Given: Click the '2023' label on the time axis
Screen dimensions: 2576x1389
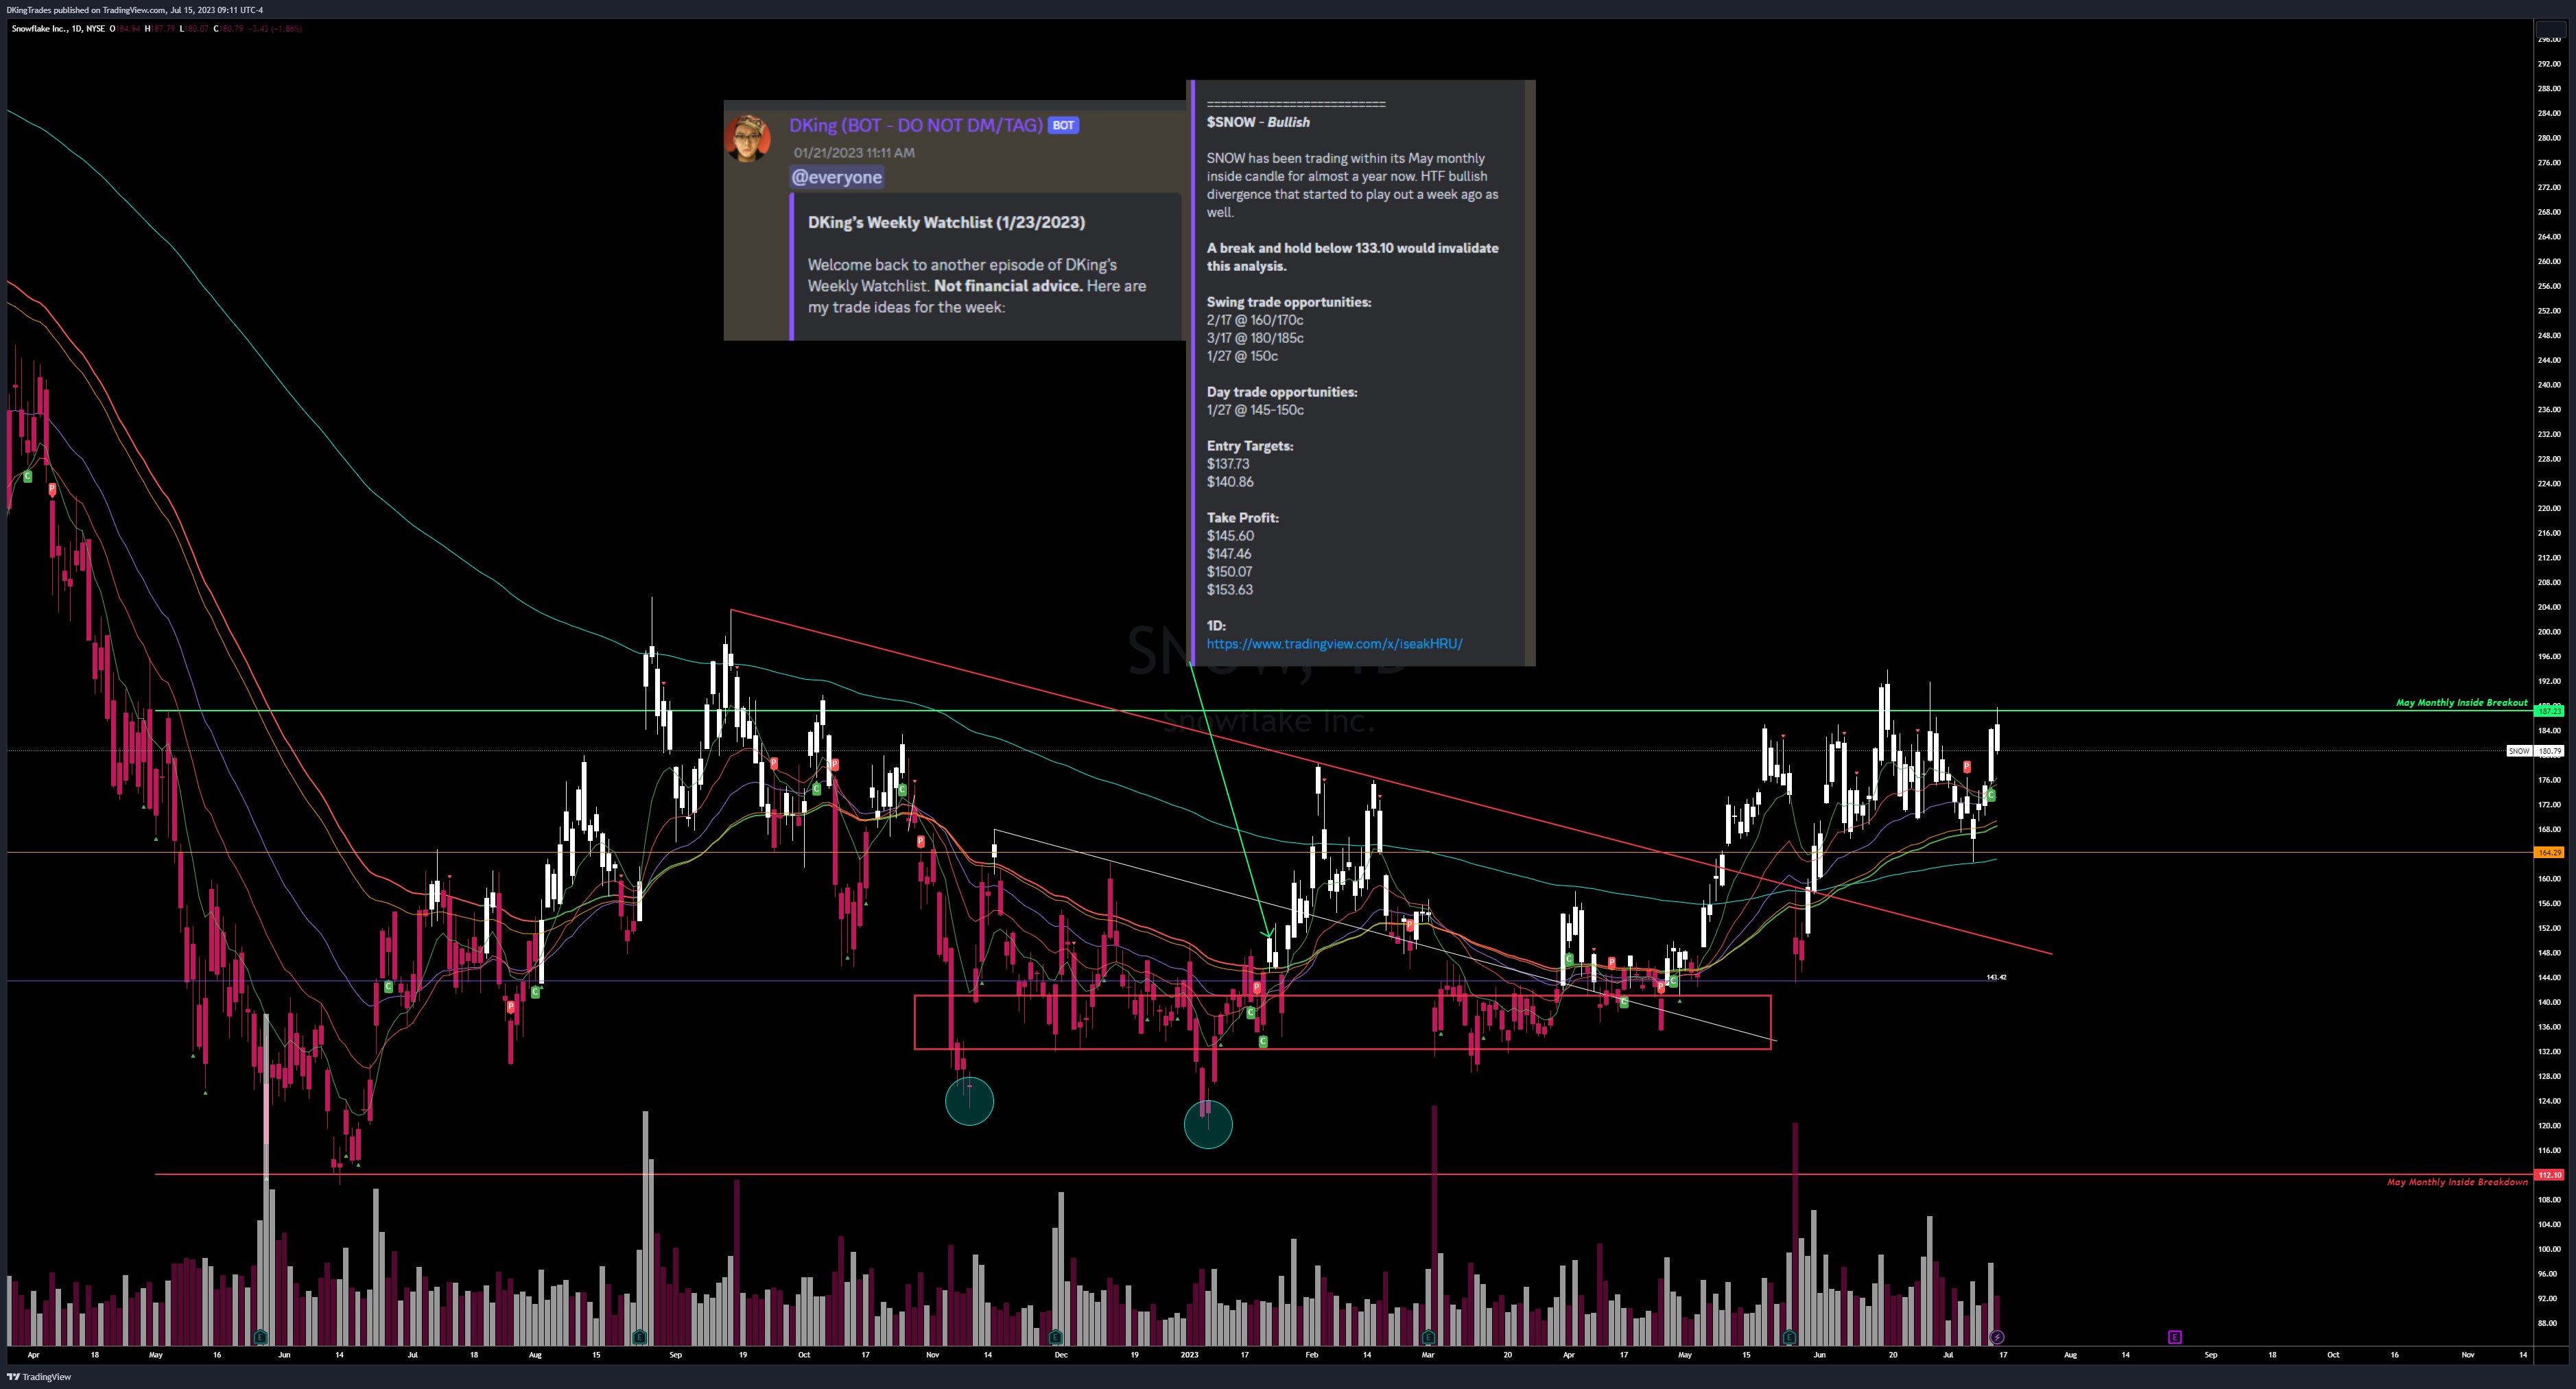Looking at the screenshot, I should (1189, 1355).
